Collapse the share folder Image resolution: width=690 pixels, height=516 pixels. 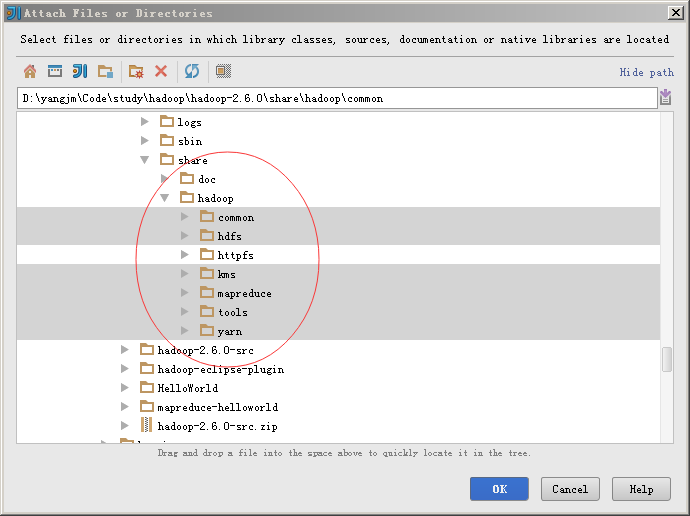144,160
